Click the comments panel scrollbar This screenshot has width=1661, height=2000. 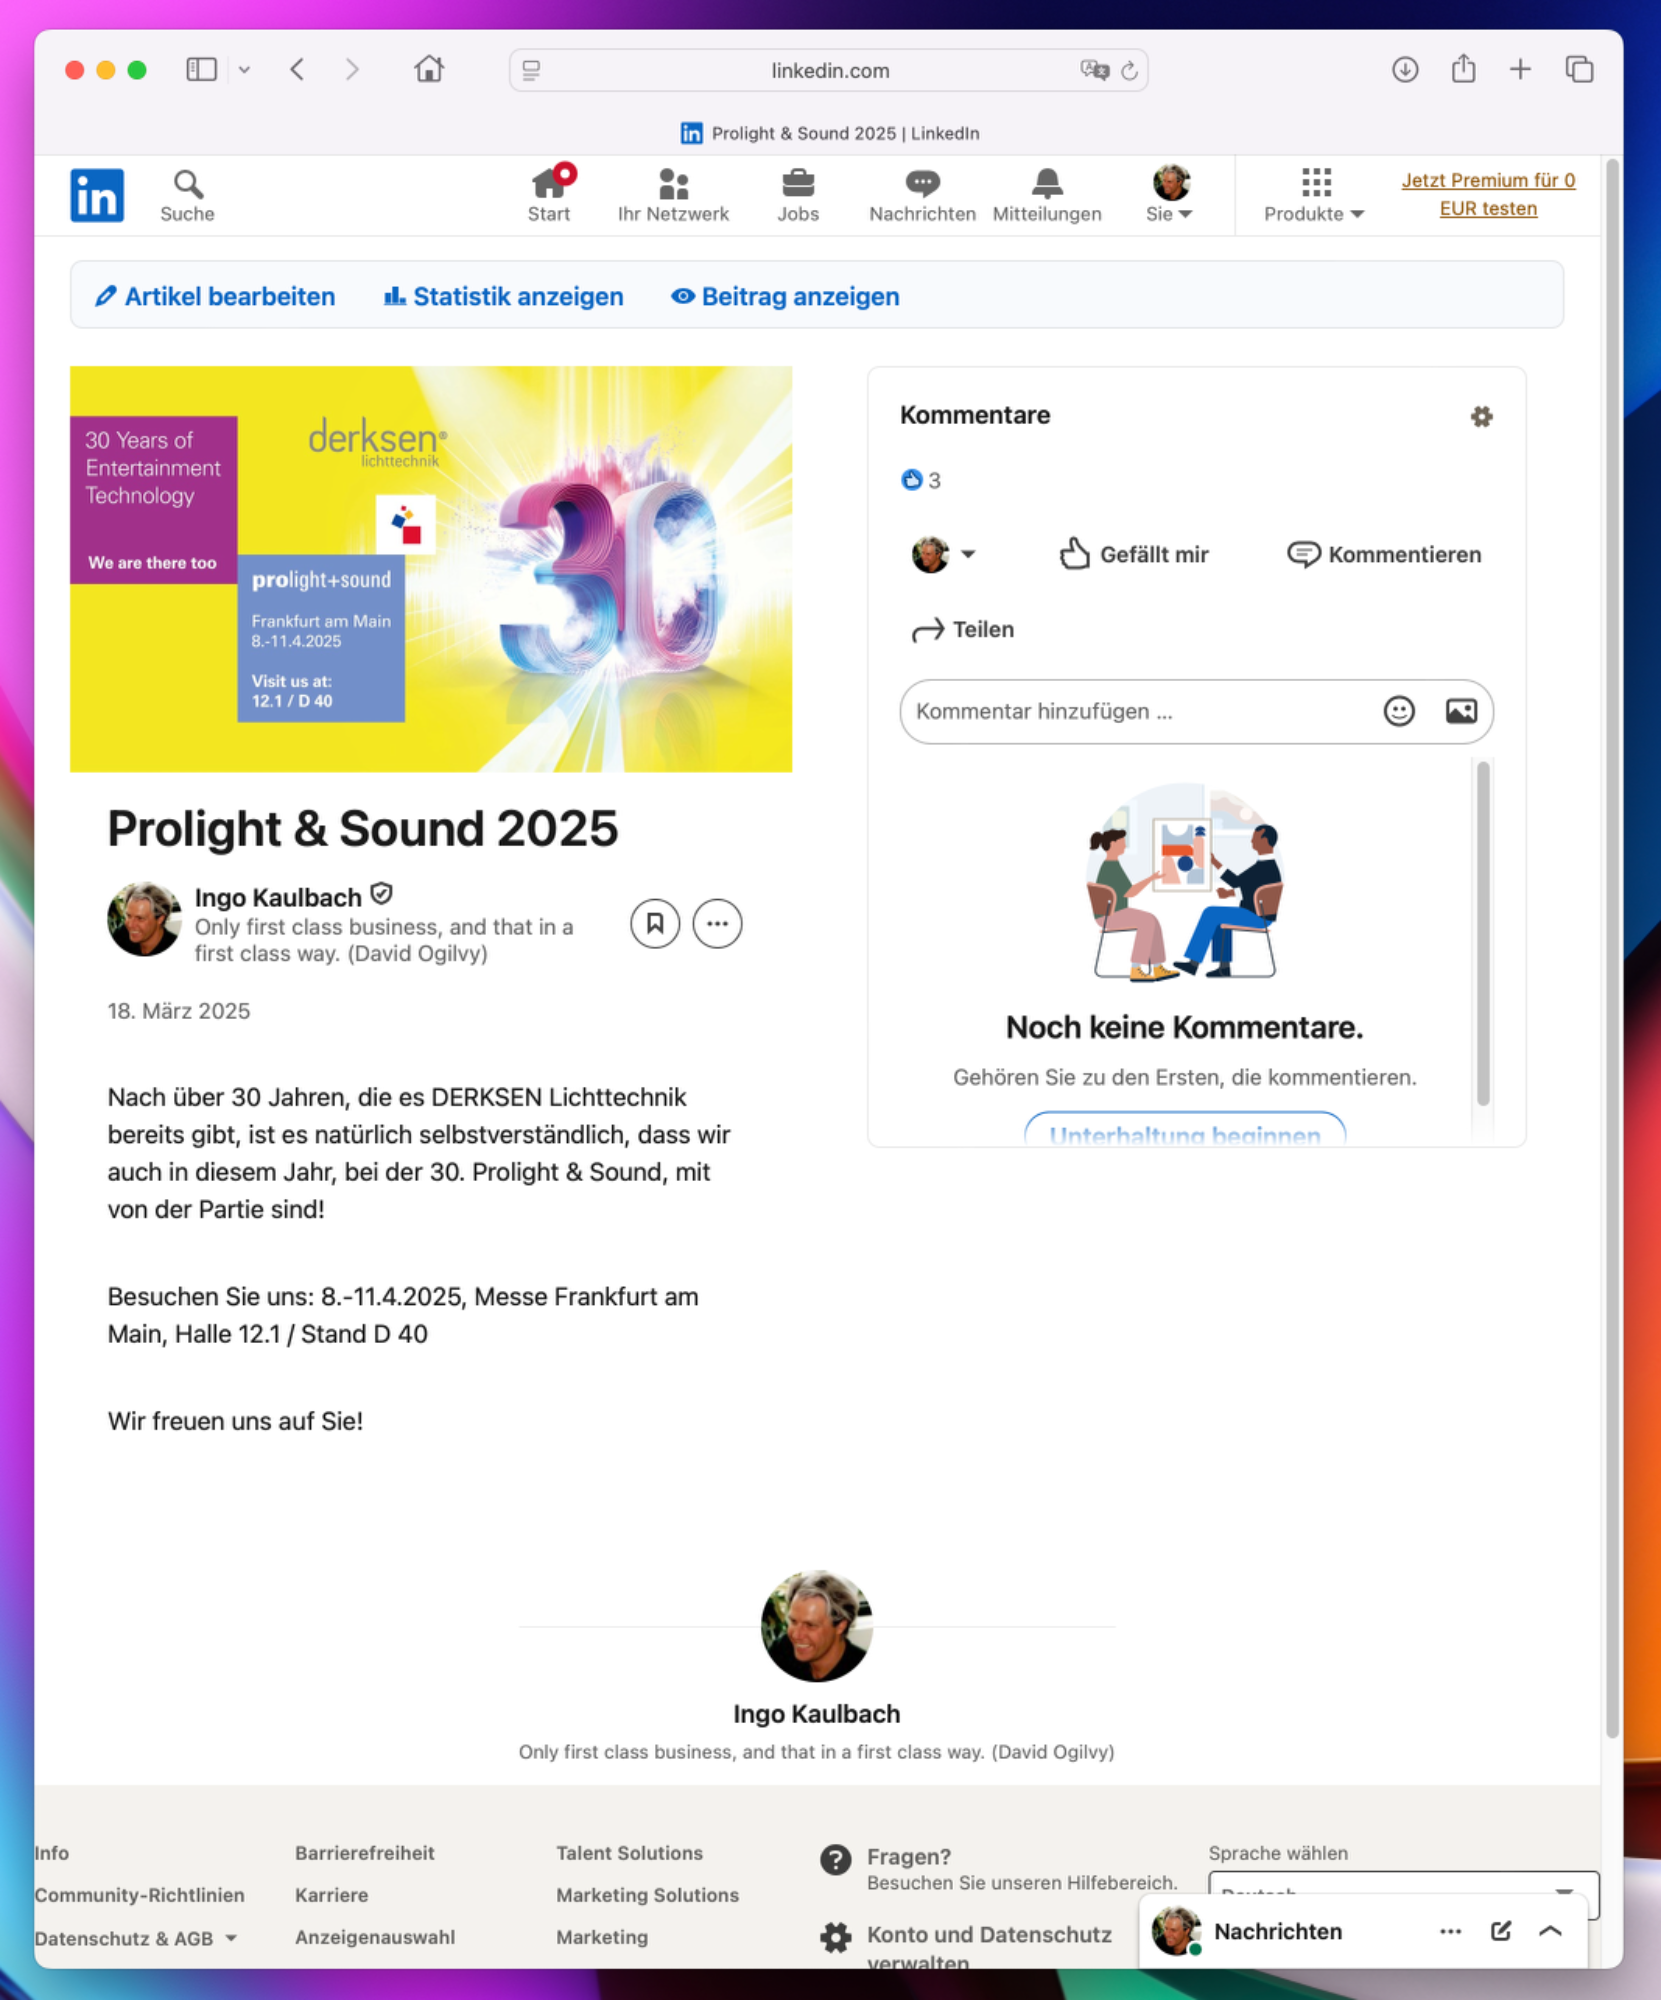pos(1483,930)
